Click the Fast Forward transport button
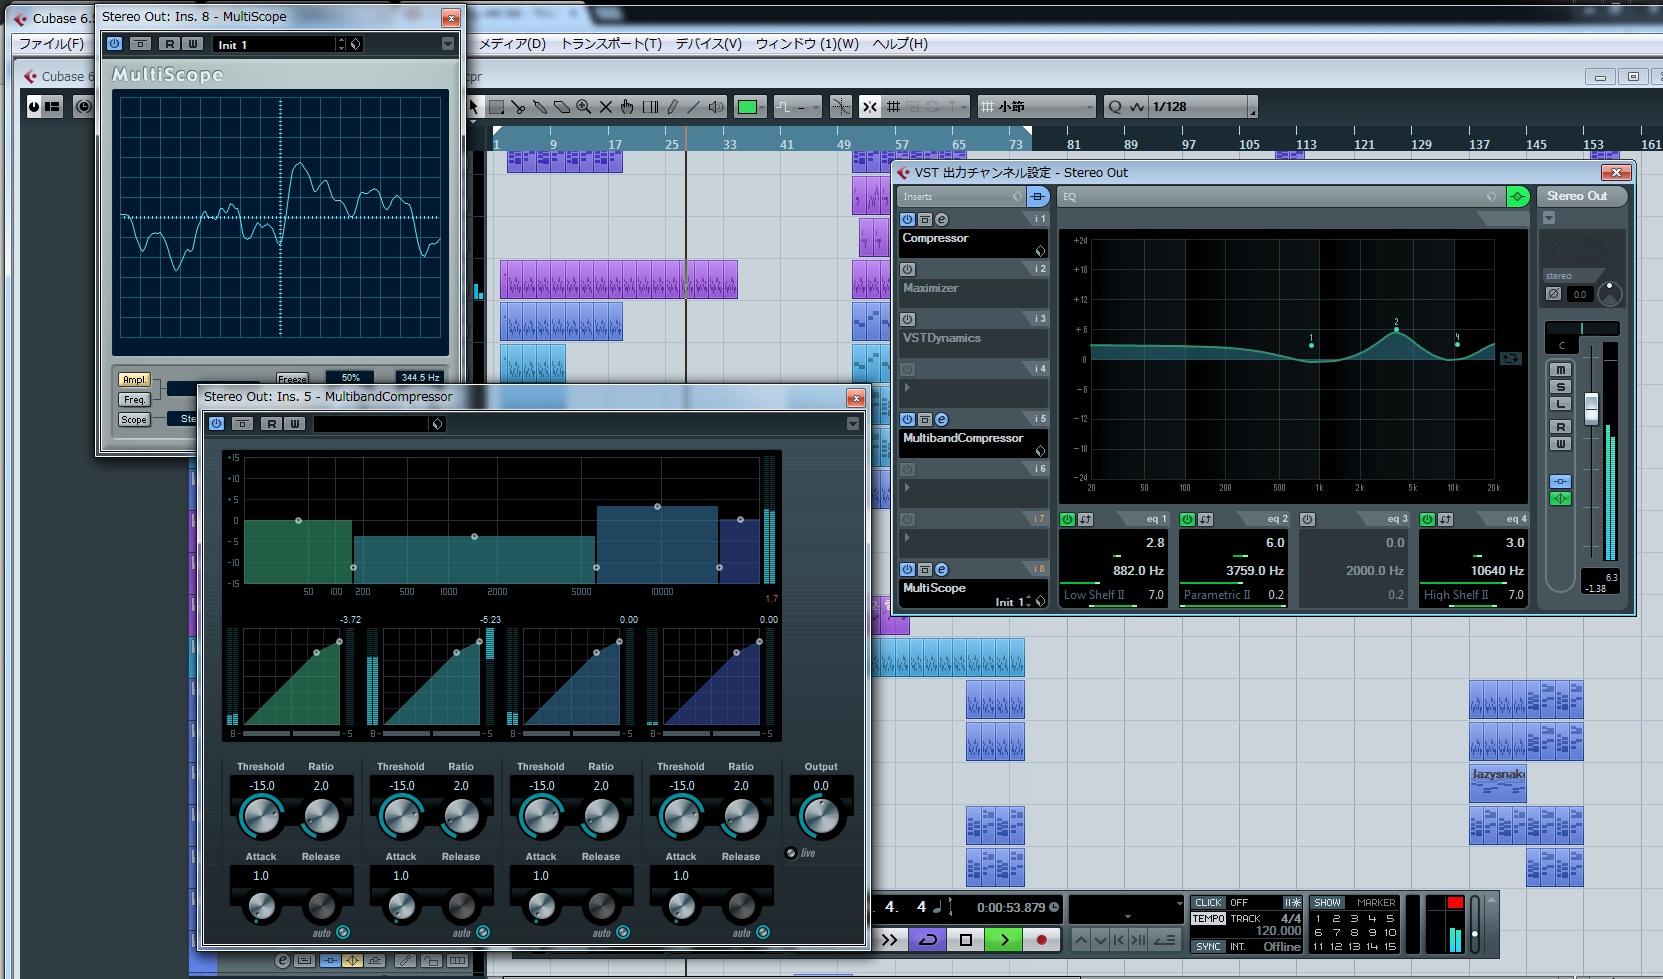 tap(889, 940)
